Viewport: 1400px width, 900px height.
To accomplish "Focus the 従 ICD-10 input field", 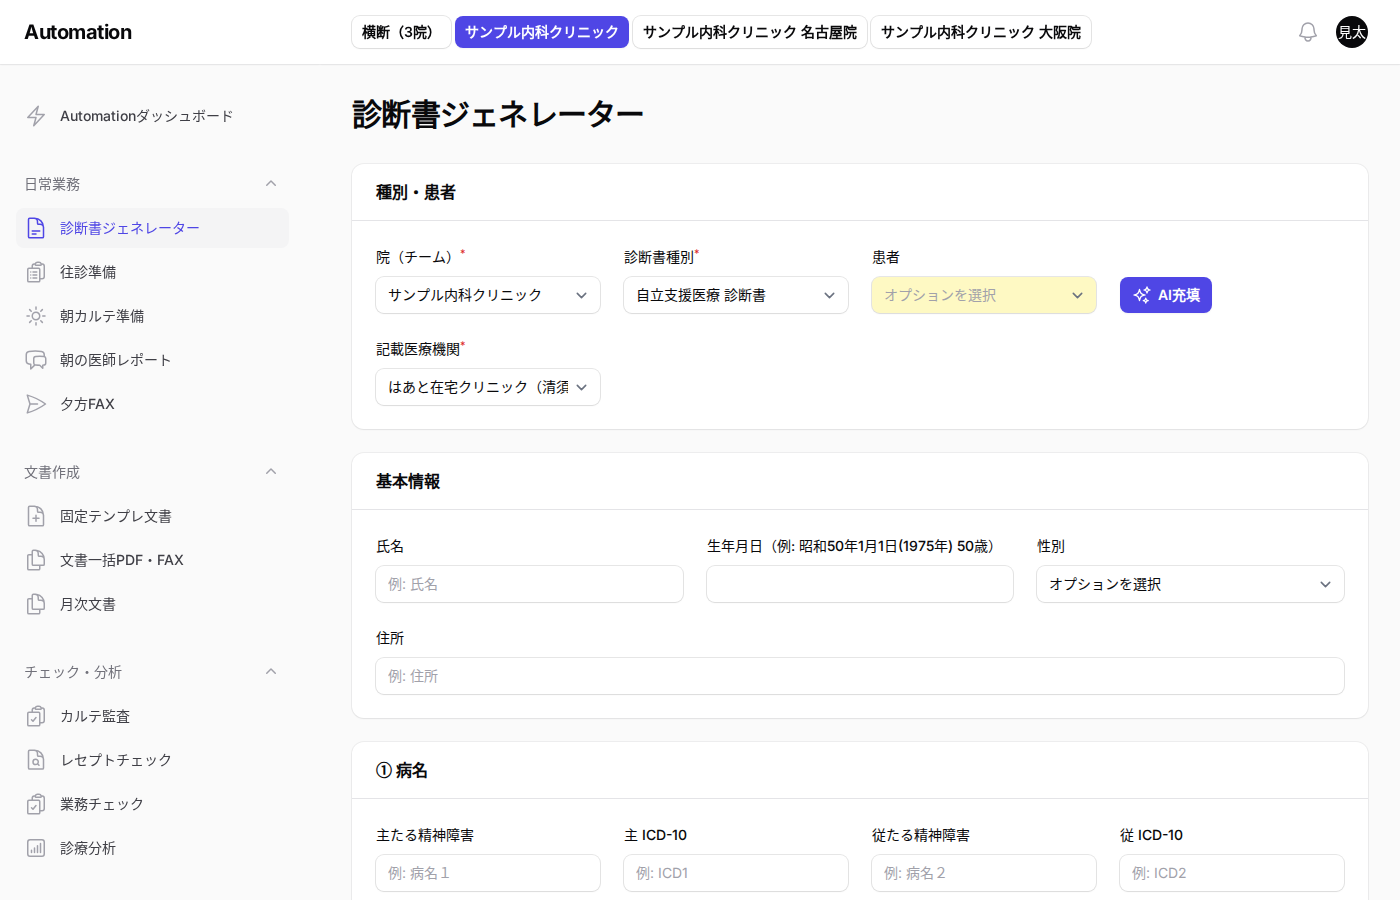I will (1232, 873).
